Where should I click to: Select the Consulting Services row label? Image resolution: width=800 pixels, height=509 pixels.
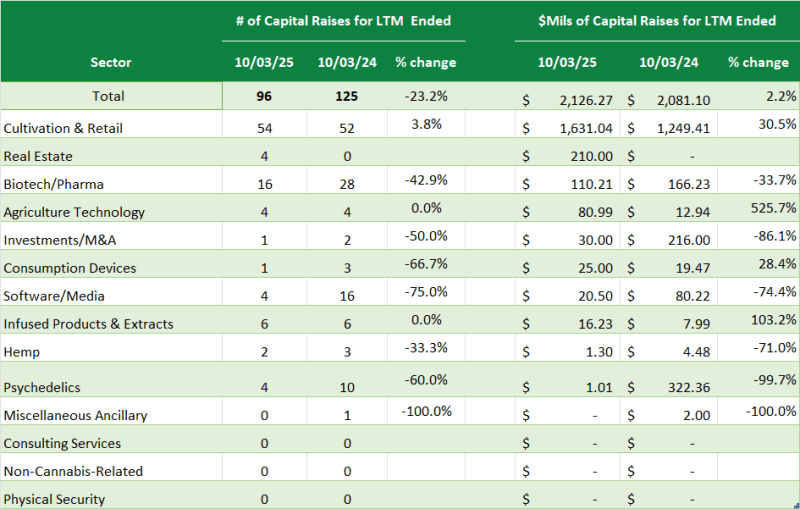pyautogui.click(x=62, y=443)
